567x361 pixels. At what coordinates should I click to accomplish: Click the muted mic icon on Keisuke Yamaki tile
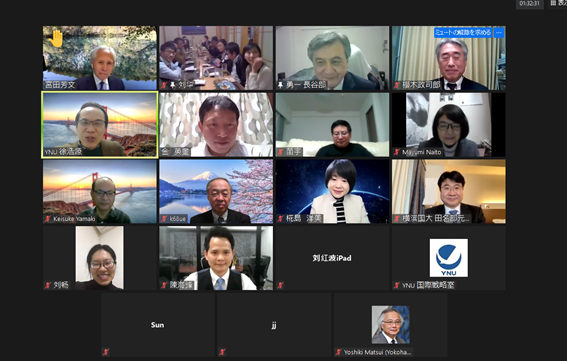click(x=48, y=218)
